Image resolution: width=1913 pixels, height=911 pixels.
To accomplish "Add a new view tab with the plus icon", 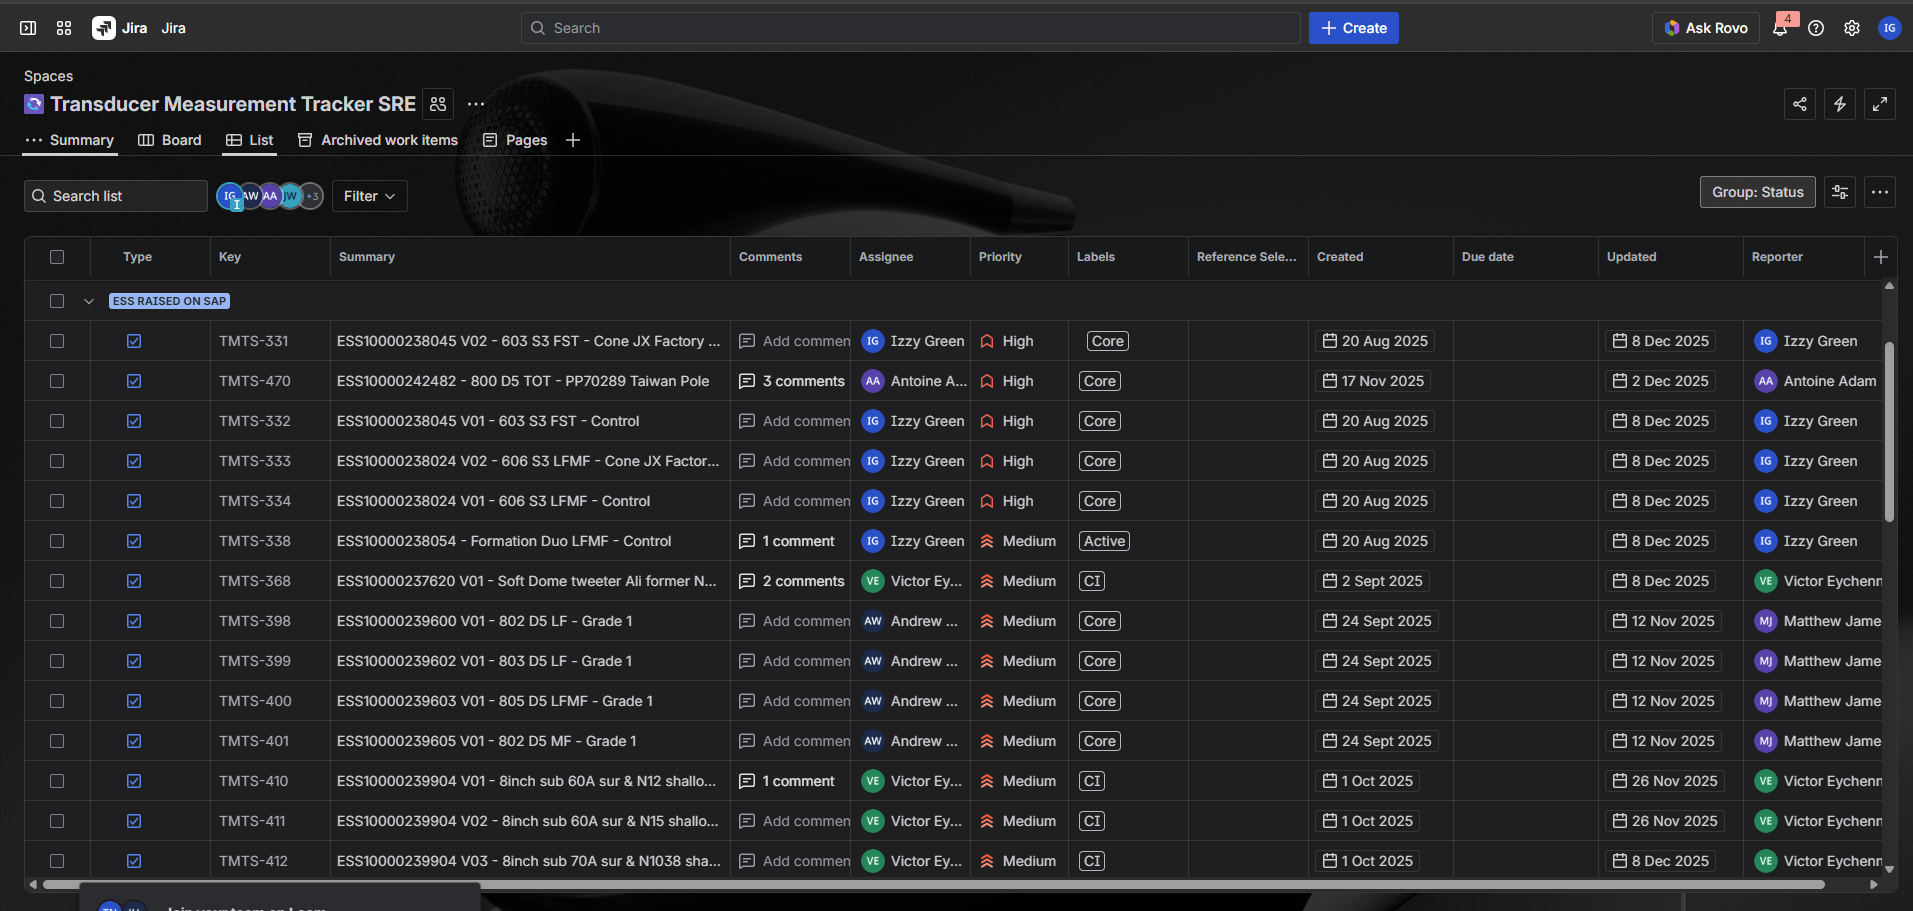I will pos(573,140).
